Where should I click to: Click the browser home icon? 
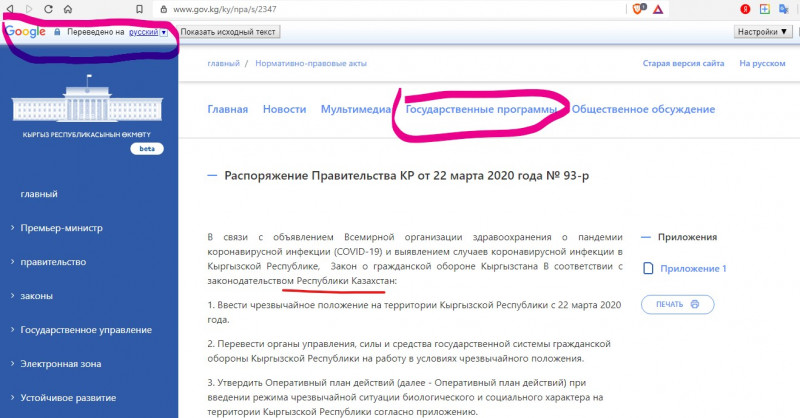pos(67,9)
